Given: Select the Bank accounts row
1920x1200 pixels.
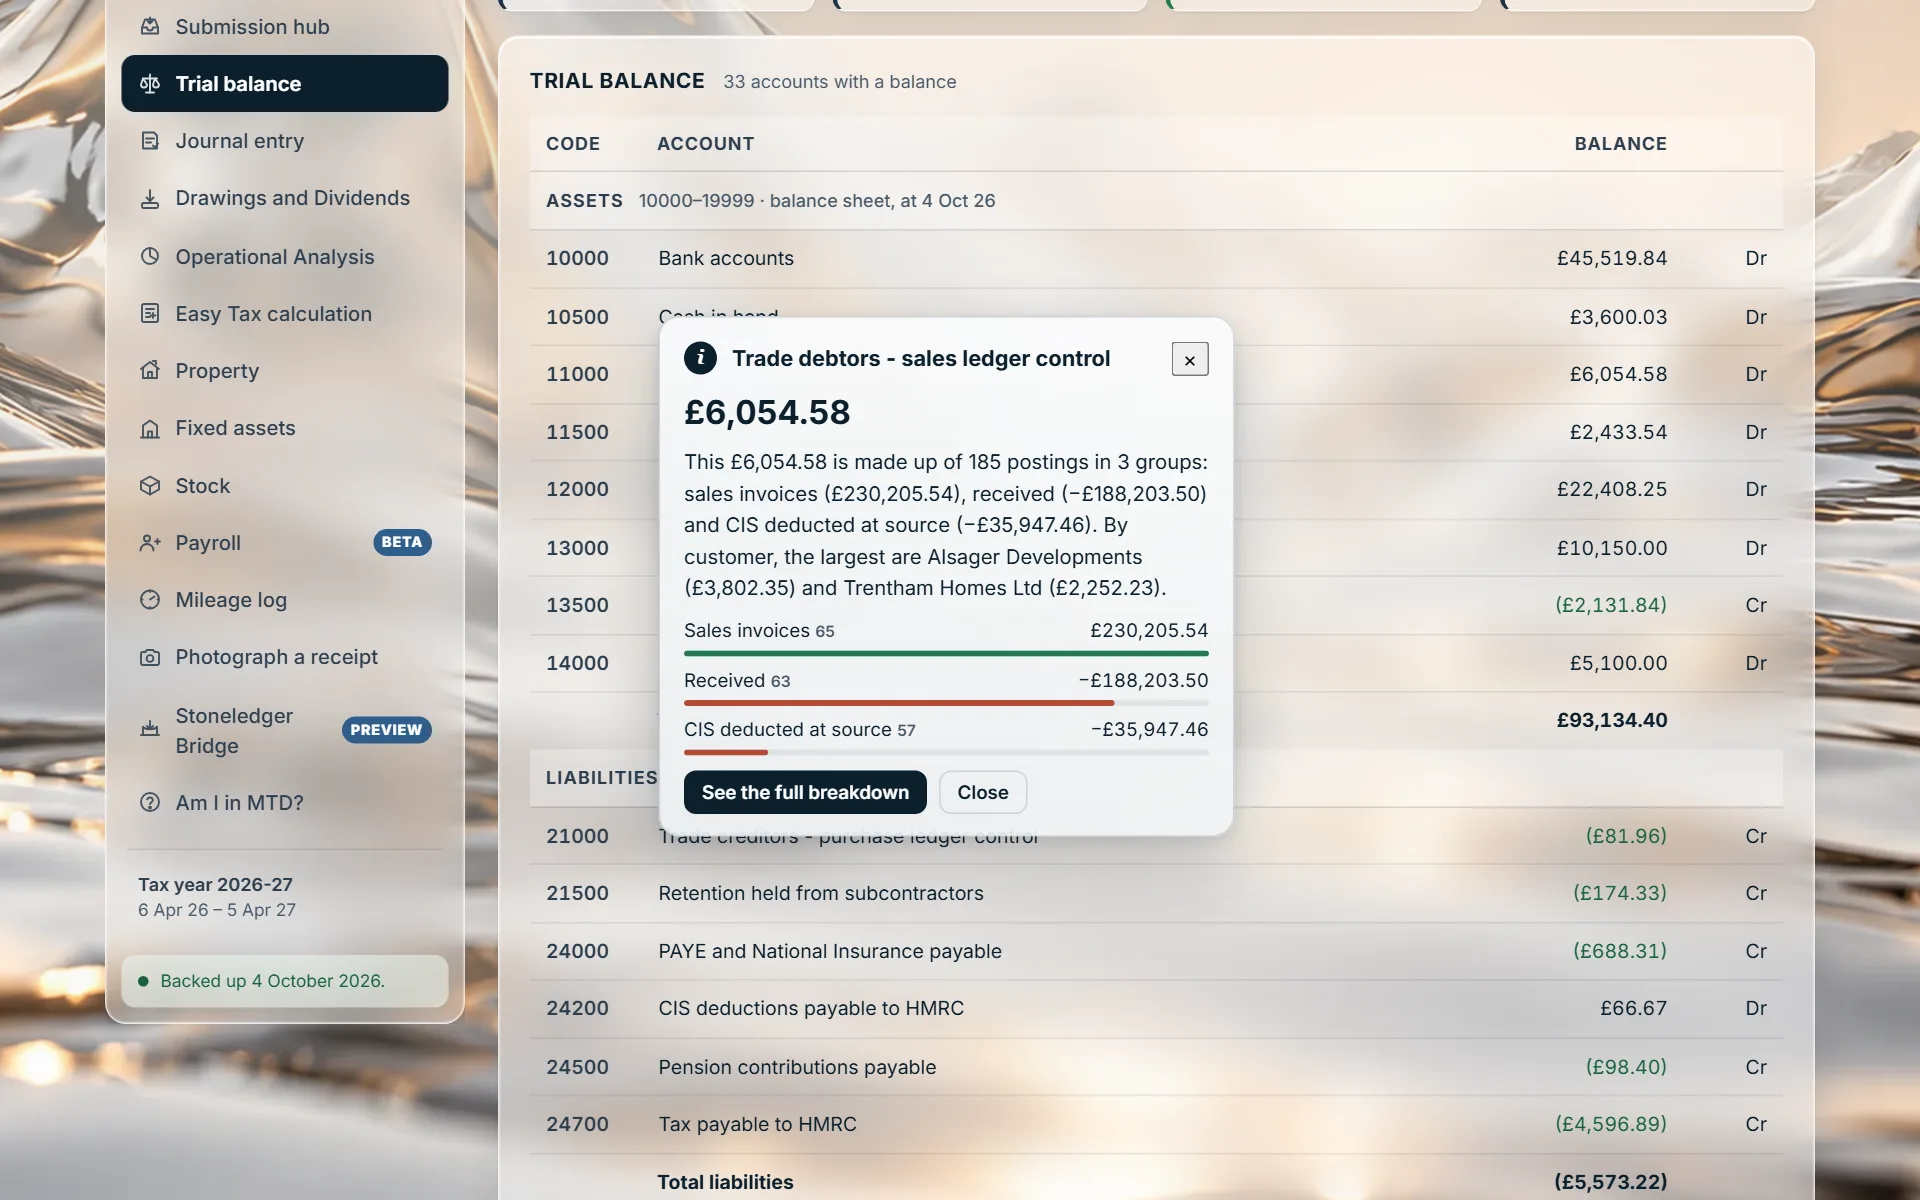Looking at the screenshot, I should click(x=1156, y=259).
